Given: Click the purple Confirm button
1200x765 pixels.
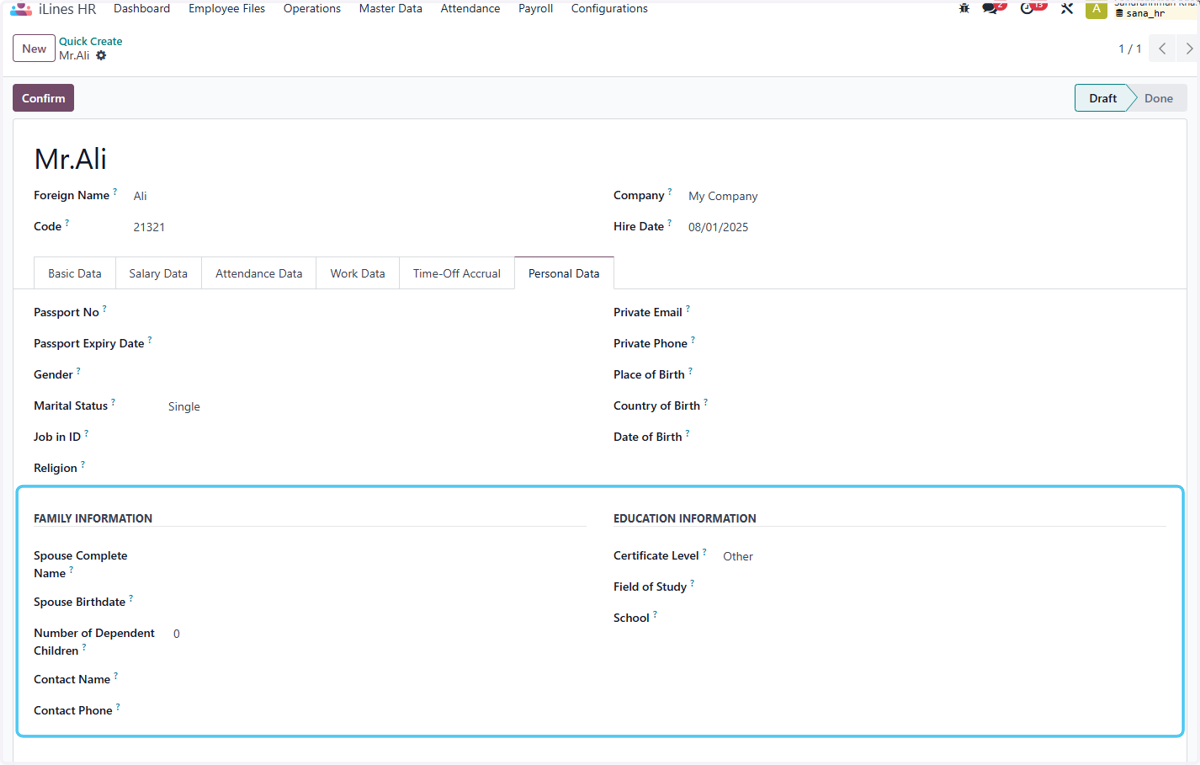Looking at the screenshot, I should 44,98.
